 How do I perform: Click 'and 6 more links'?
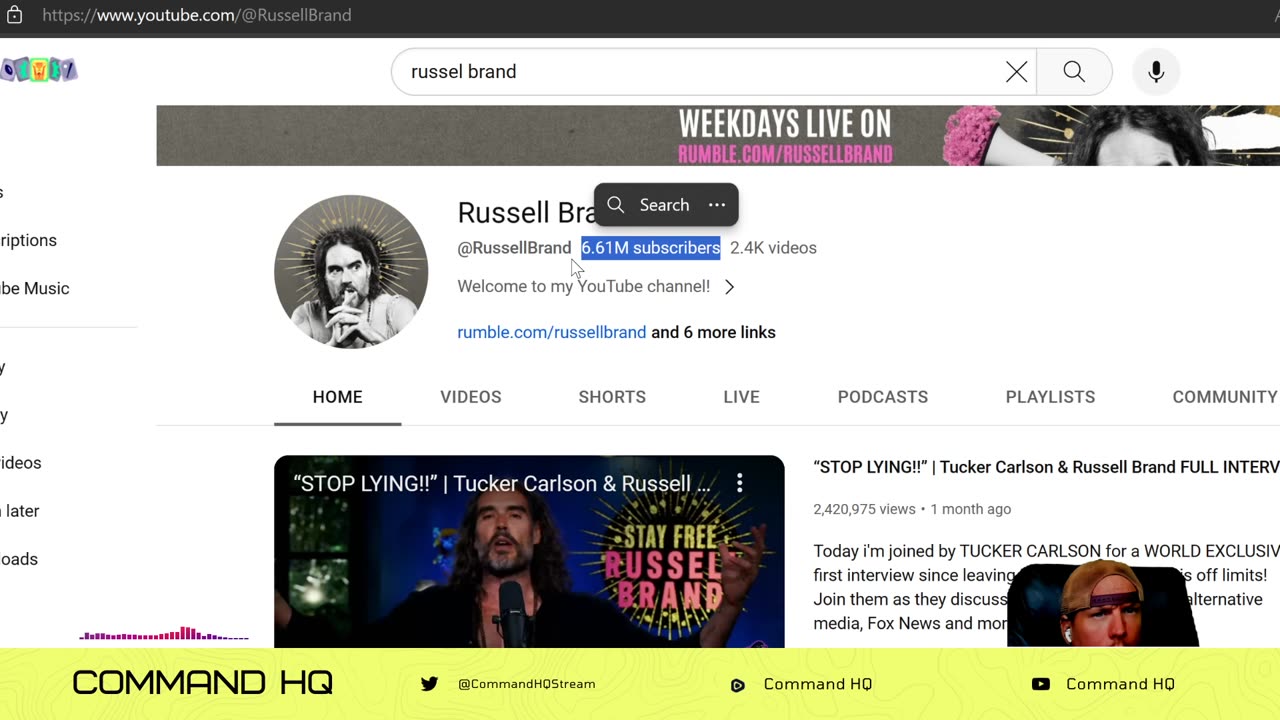(714, 332)
